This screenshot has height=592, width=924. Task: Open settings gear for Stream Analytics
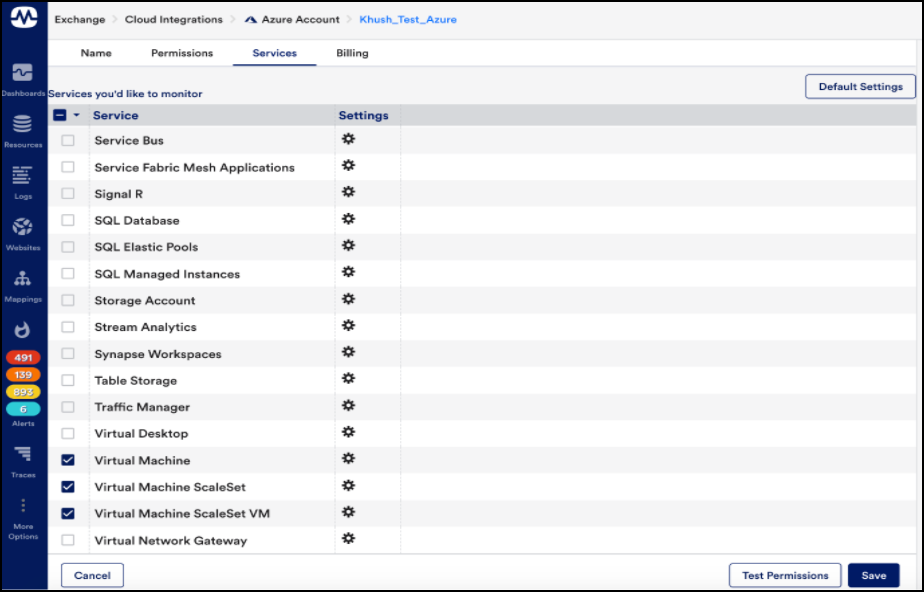click(x=348, y=326)
